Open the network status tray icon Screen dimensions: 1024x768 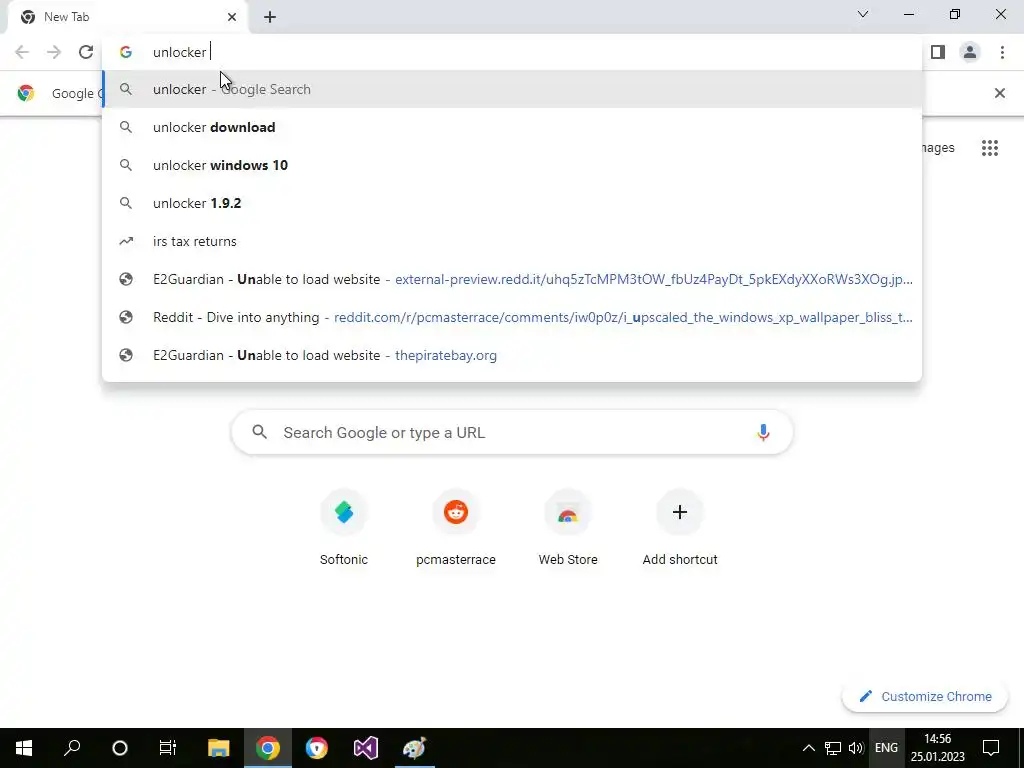tap(833, 748)
